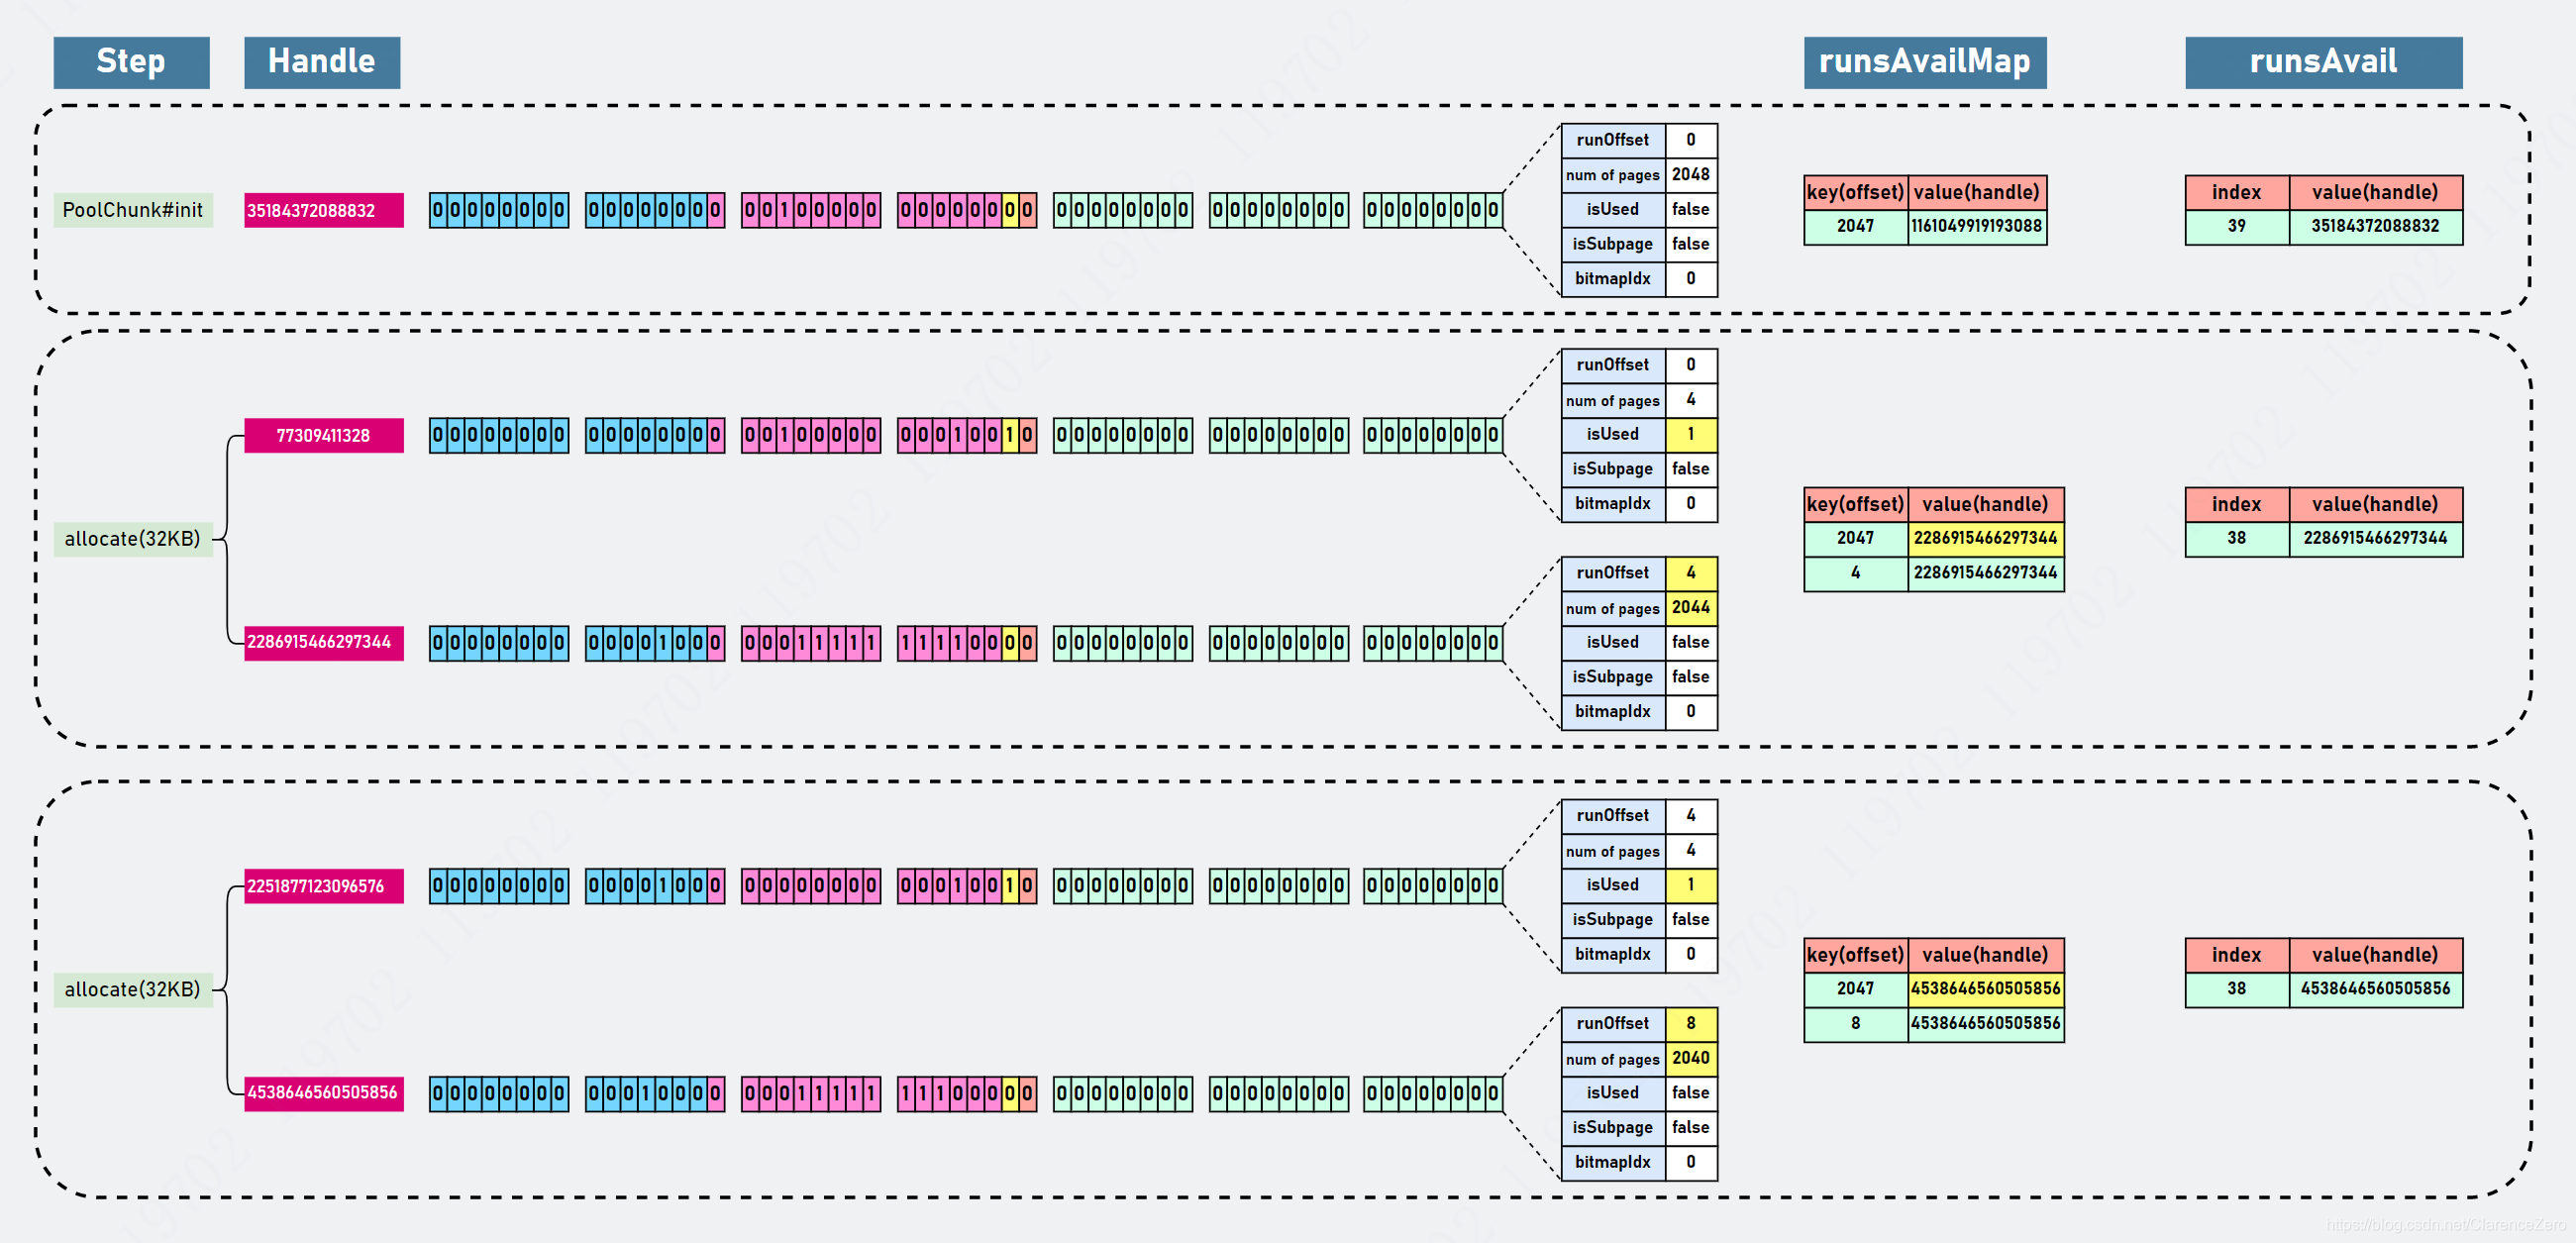This screenshot has width=2576, height=1243.
Task: Click yellow num of pages 2044 cell
Action: click(x=1690, y=607)
